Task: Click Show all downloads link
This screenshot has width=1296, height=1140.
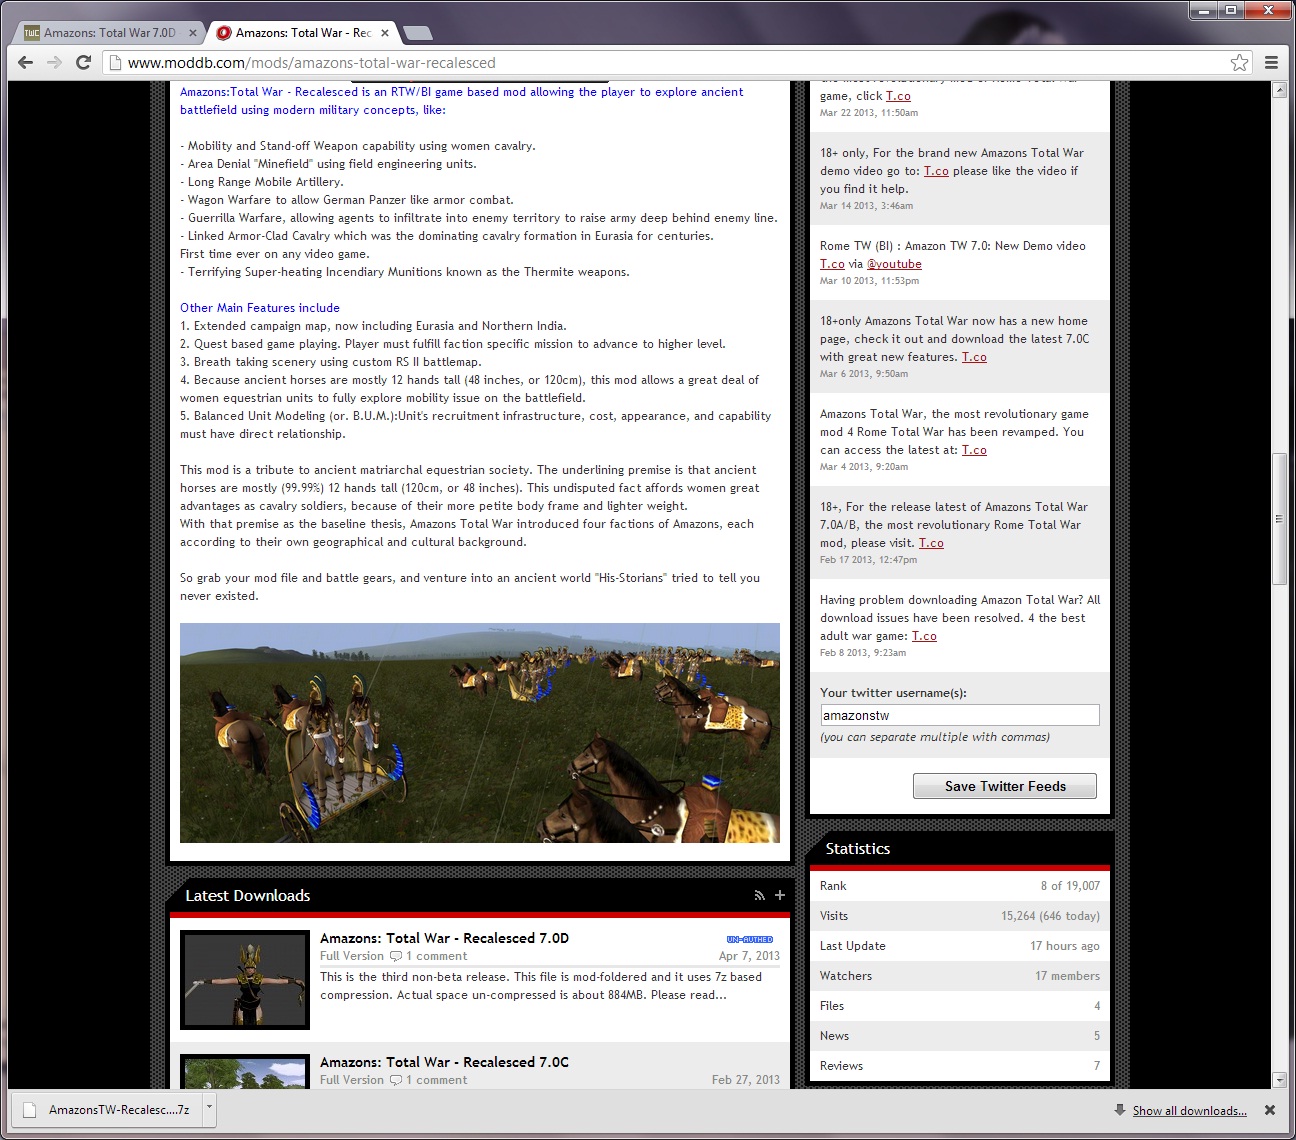Action: click(x=1189, y=1111)
